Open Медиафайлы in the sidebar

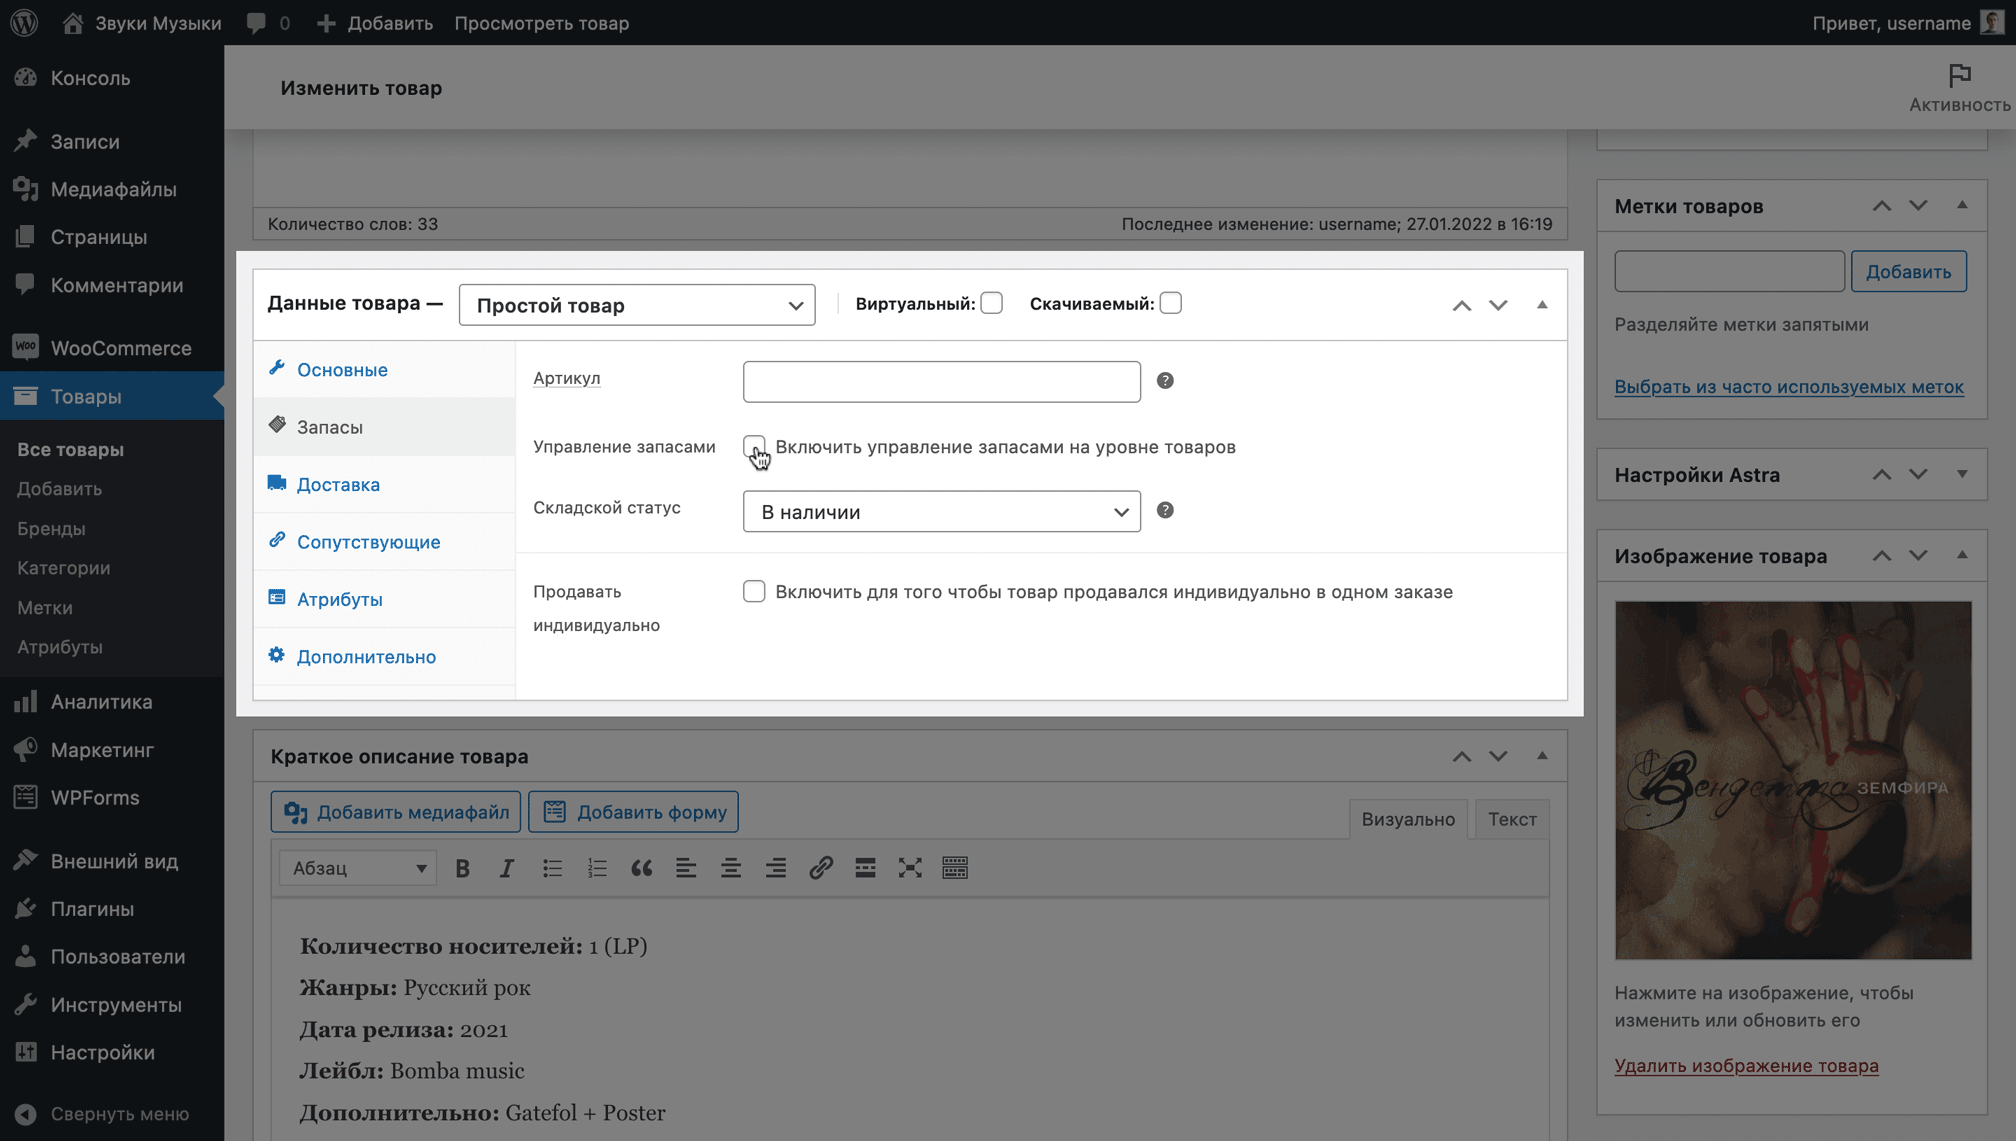click(x=111, y=189)
